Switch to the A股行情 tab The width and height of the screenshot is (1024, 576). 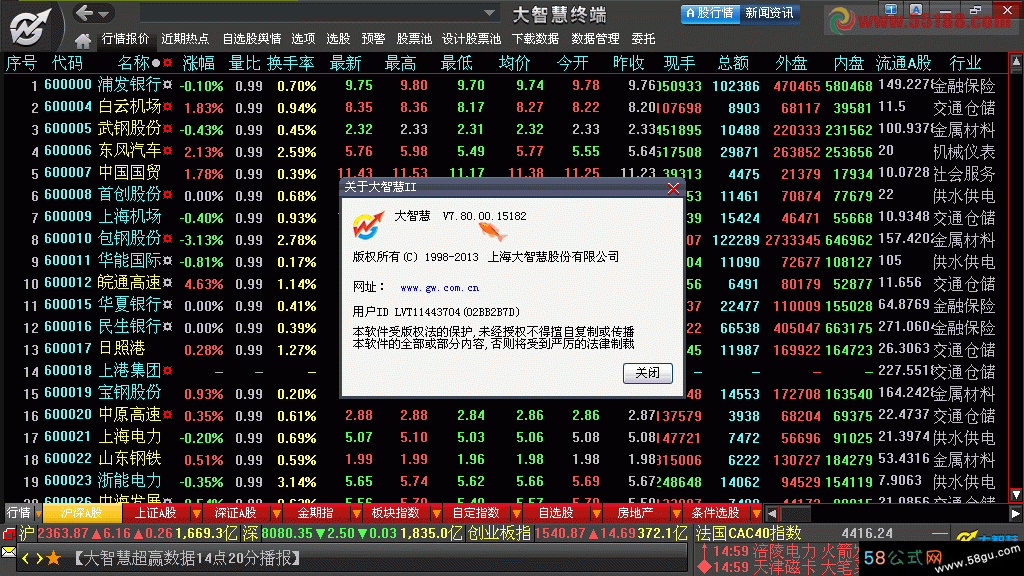click(711, 13)
